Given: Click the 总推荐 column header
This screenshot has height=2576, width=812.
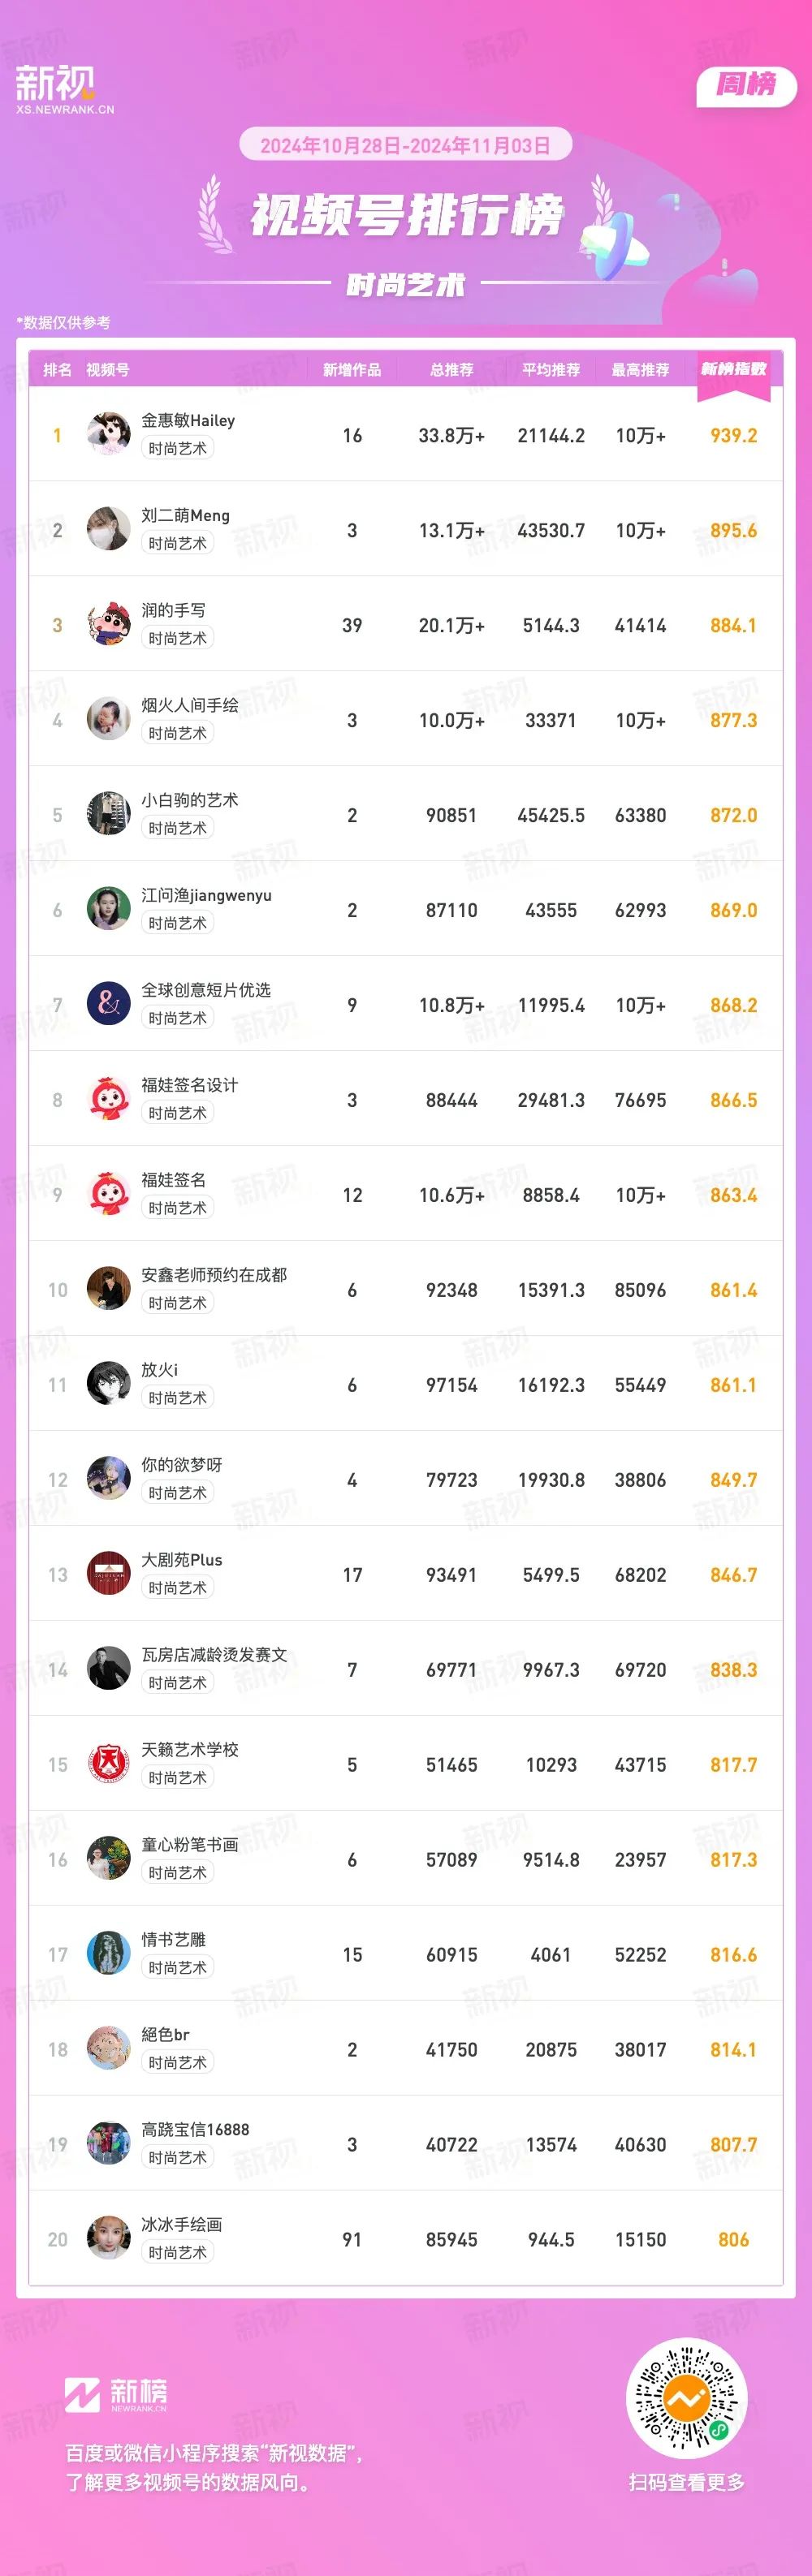Looking at the screenshot, I should tap(451, 370).
